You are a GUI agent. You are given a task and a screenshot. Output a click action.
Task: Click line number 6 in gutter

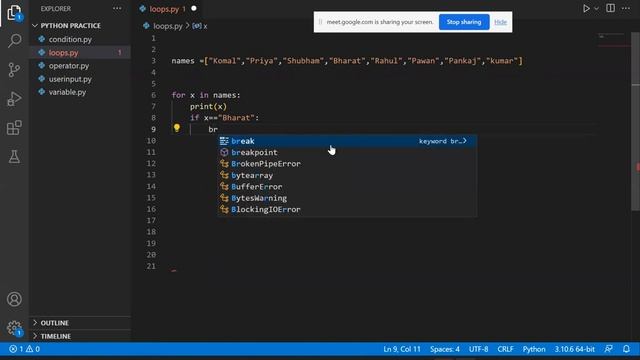(153, 95)
